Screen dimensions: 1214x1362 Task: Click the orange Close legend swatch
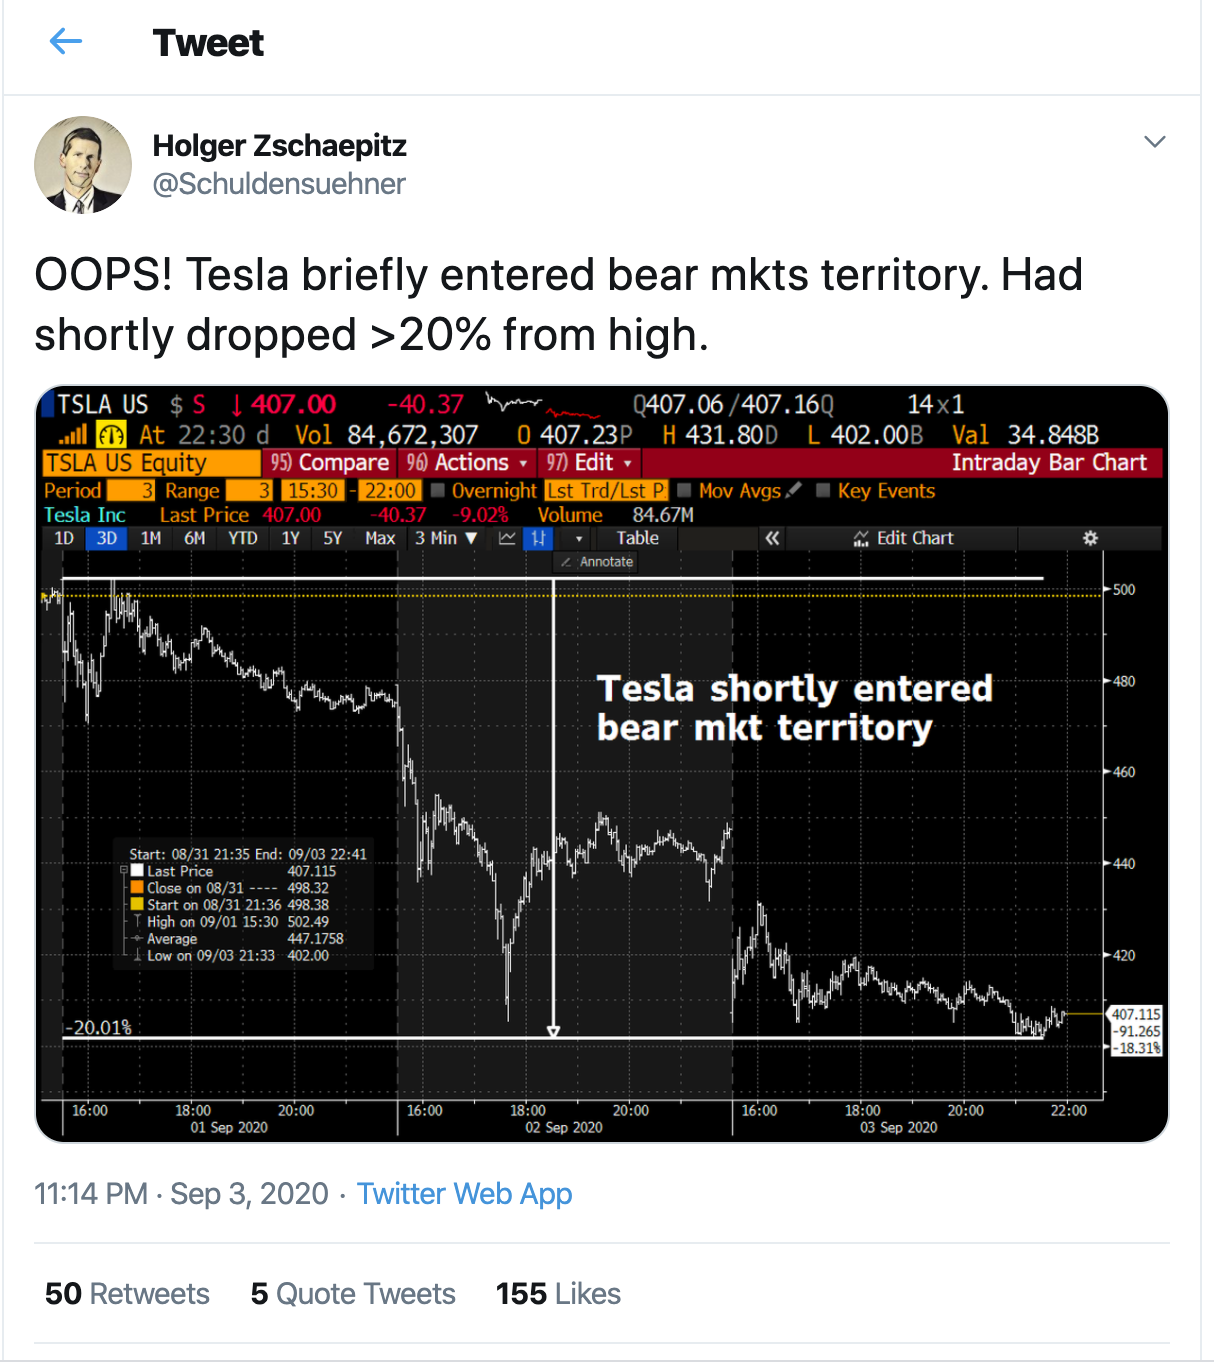(x=137, y=888)
